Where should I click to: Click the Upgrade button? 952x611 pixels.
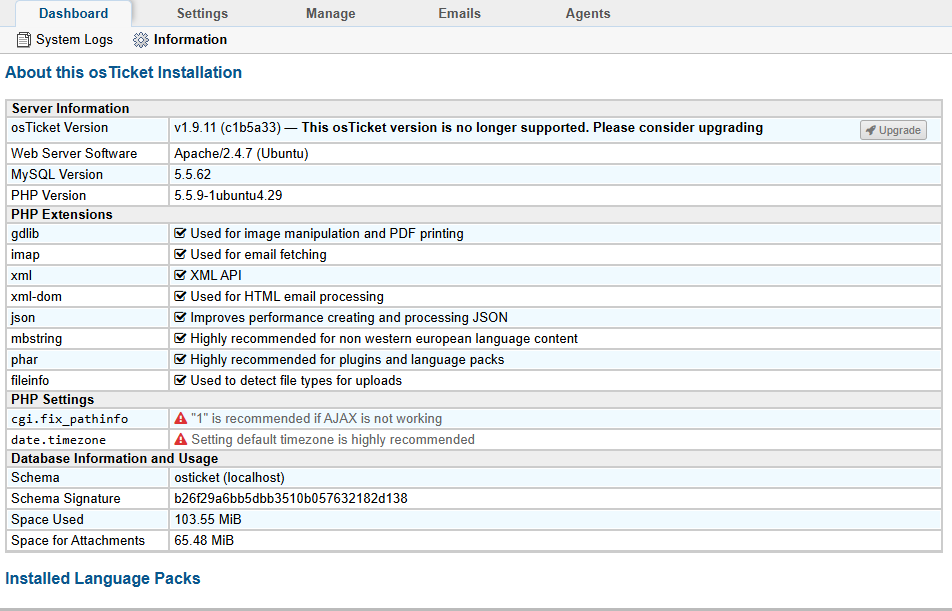point(893,130)
